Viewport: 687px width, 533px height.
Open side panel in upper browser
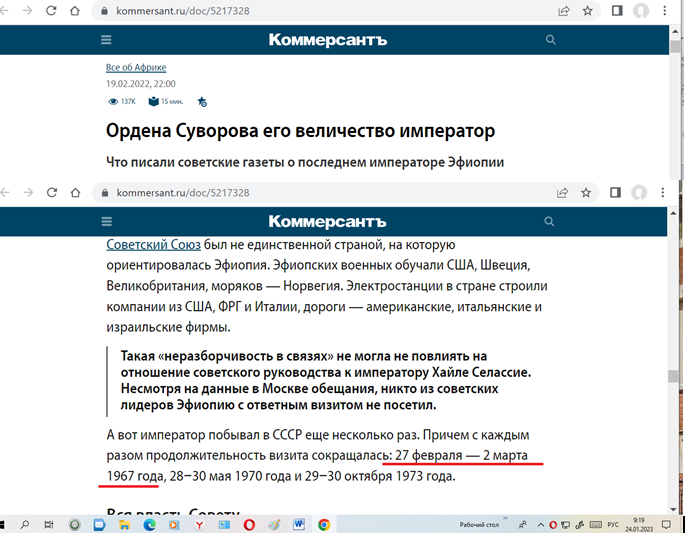[617, 11]
